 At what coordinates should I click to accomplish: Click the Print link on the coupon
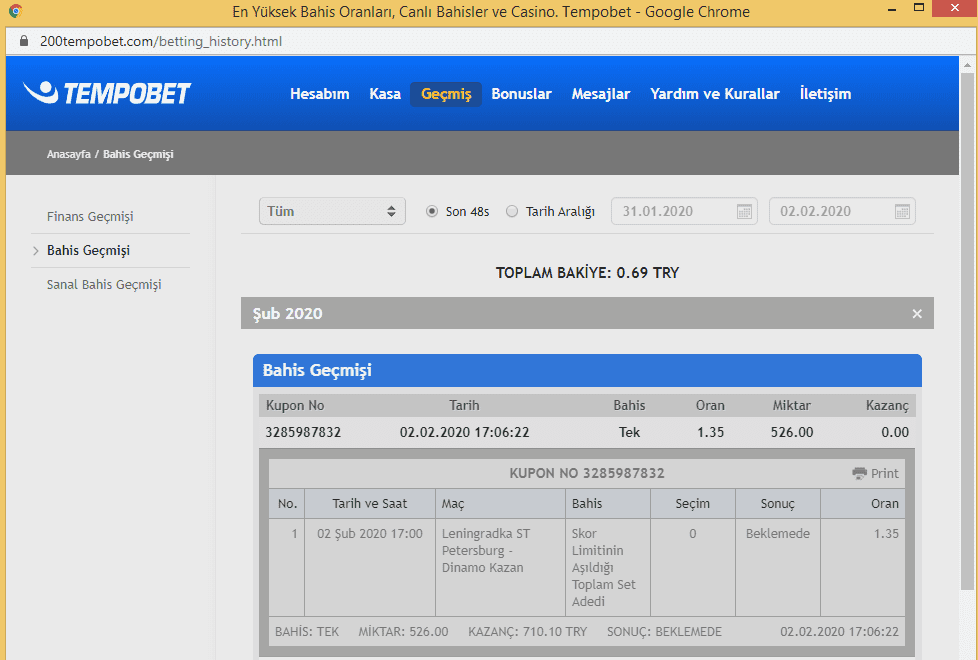click(x=884, y=473)
